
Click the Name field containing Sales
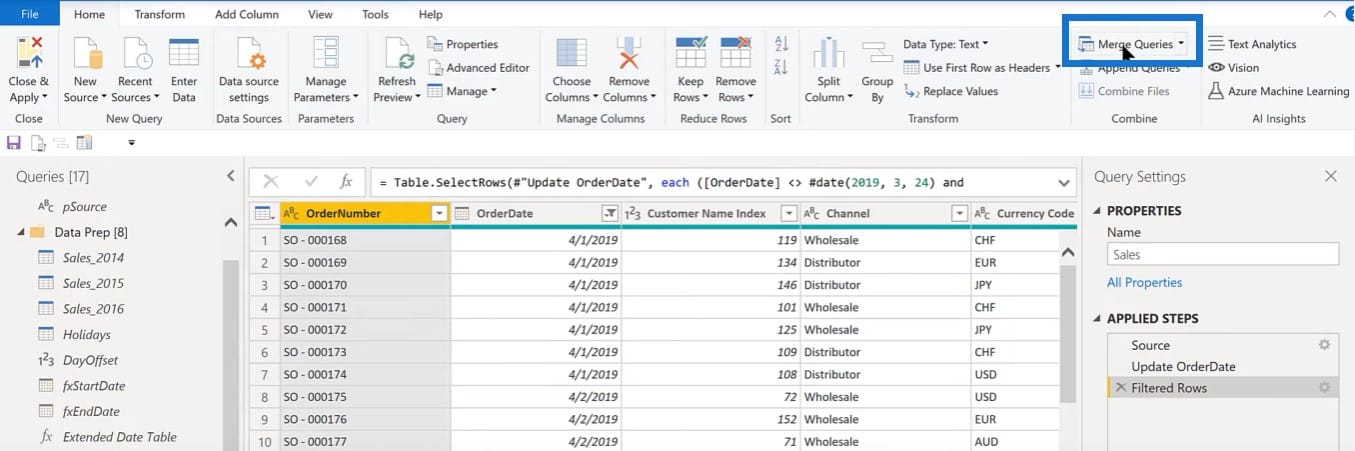click(1222, 255)
